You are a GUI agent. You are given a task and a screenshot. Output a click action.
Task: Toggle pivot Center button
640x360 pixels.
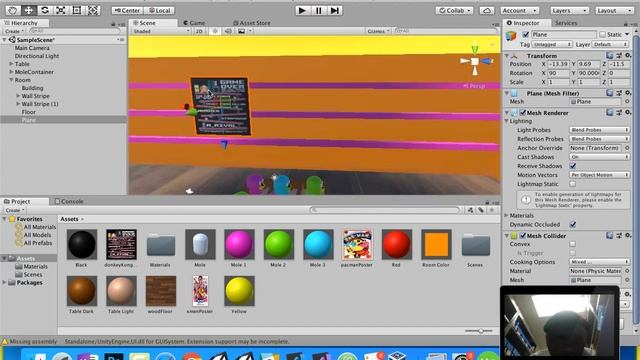click(127, 11)
